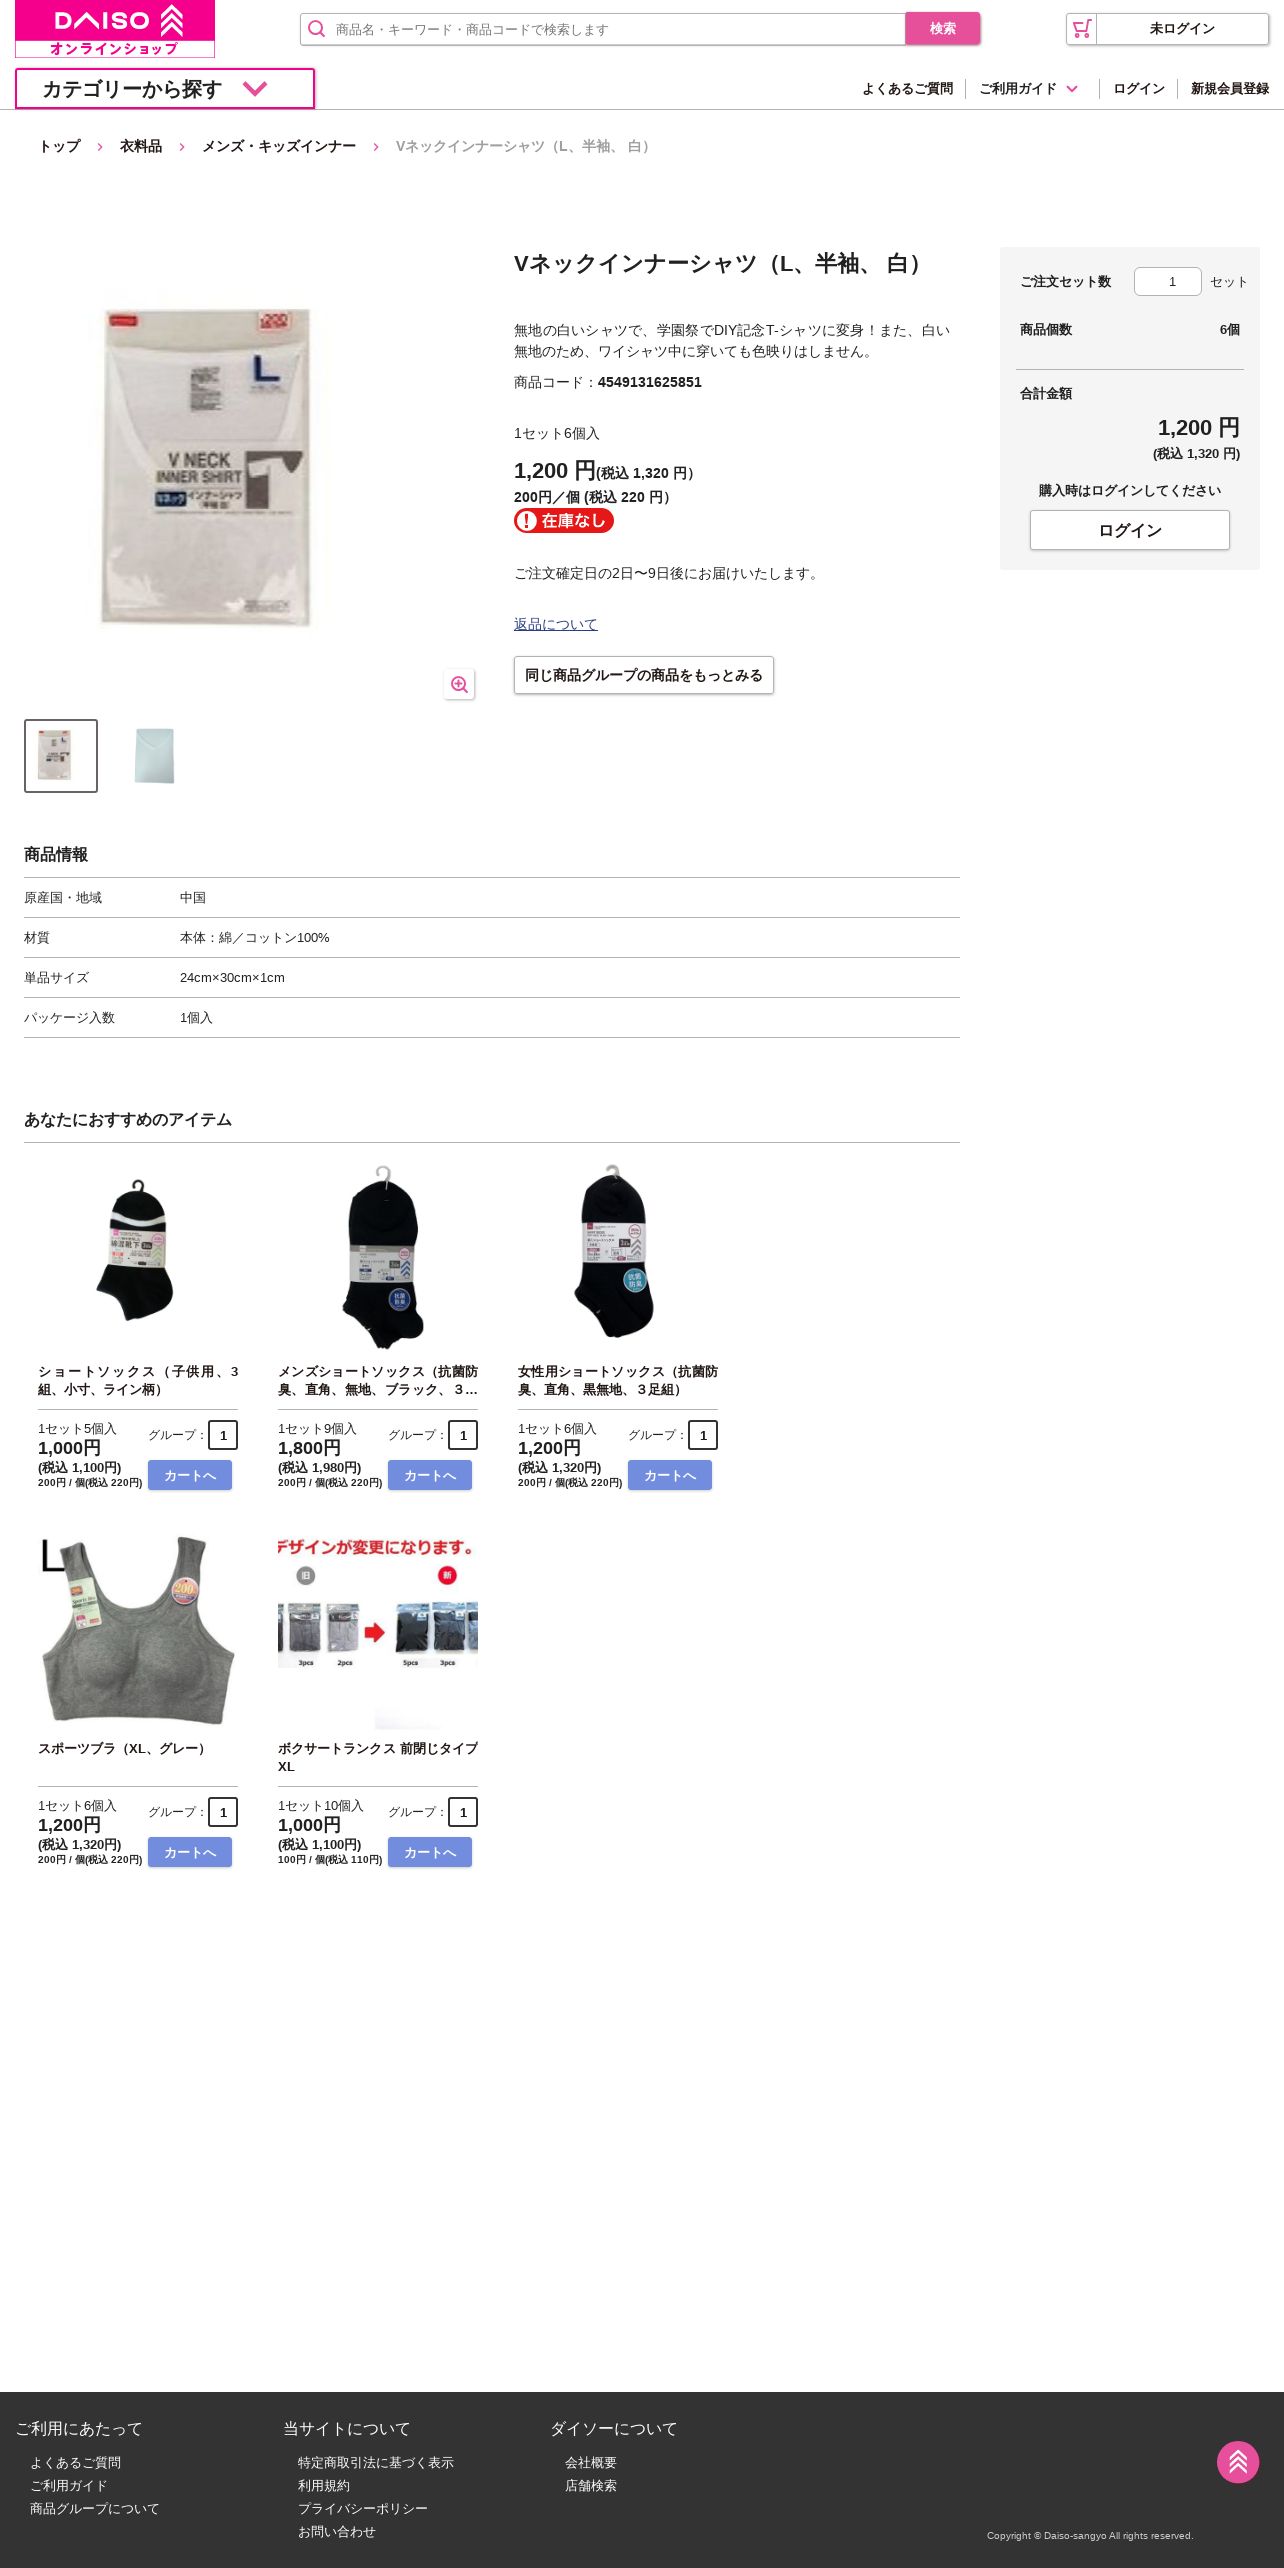This screenshot has height=2568, width=1284.
Task: Open 新規会員登録 in the top menu
Action: (1230, 89)
